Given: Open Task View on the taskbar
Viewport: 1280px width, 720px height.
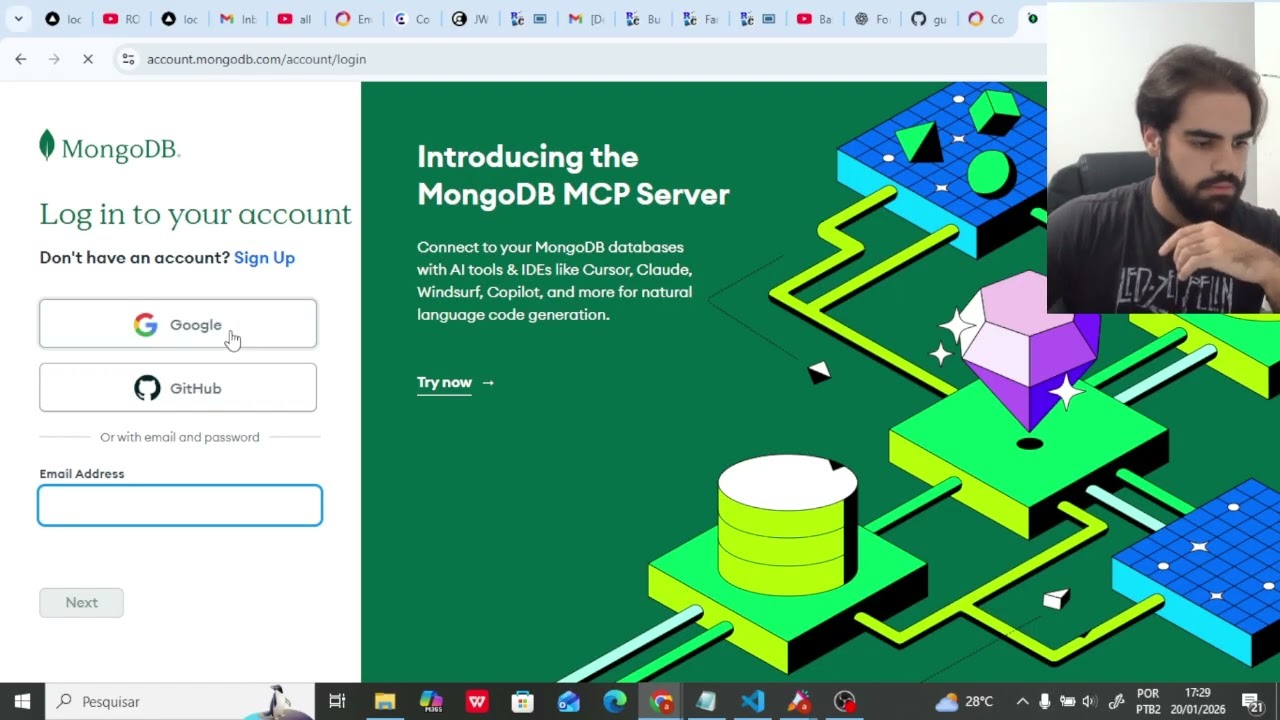Looking at the screenshot, I should pyautogui.click(x=337, y=701).
